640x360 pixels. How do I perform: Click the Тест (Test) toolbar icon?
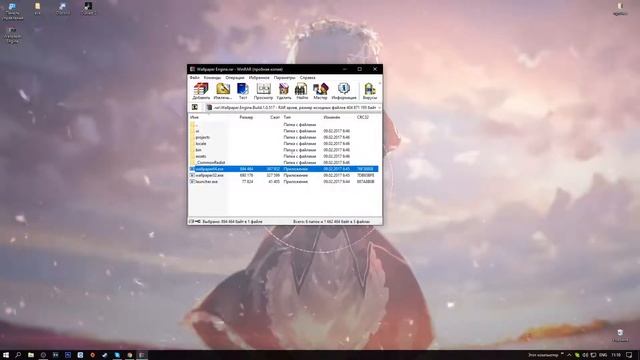coord(243,91)
